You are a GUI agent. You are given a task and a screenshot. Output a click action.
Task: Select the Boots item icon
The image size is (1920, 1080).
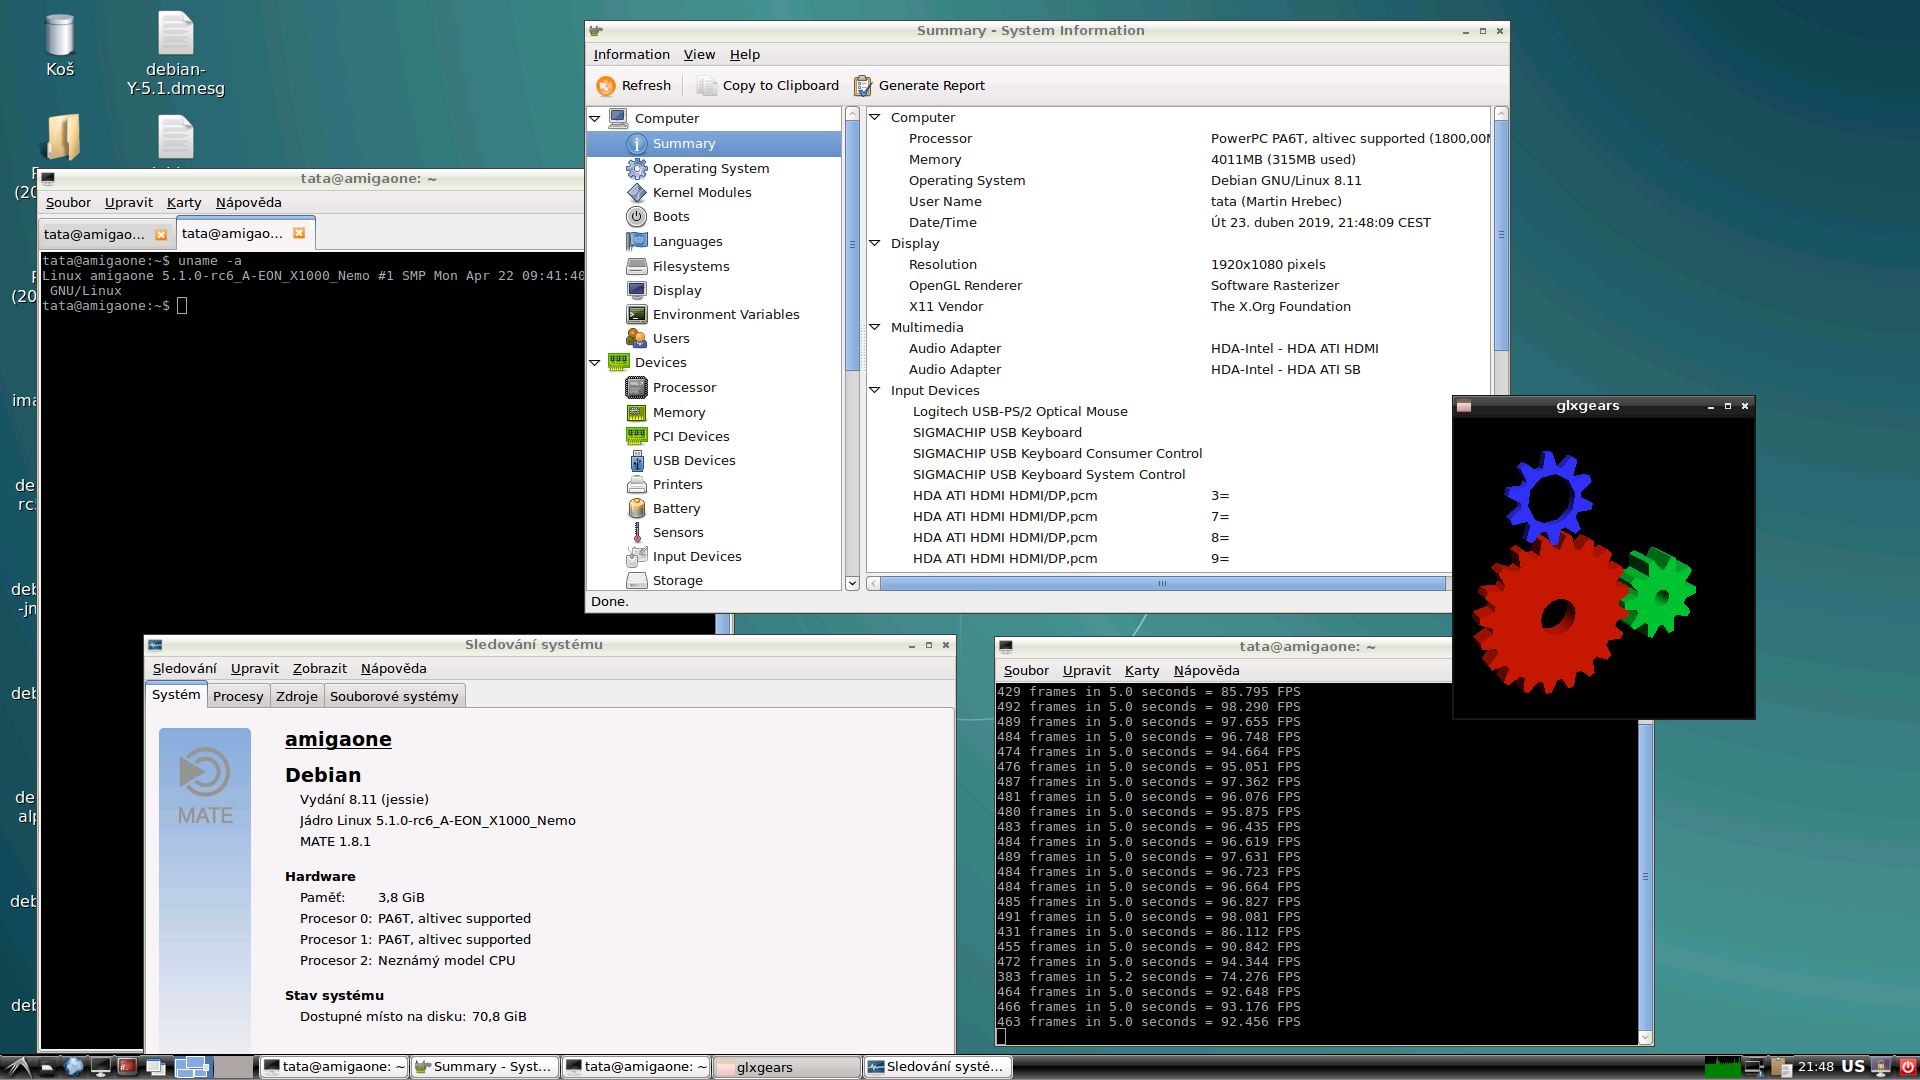(636, 217)
